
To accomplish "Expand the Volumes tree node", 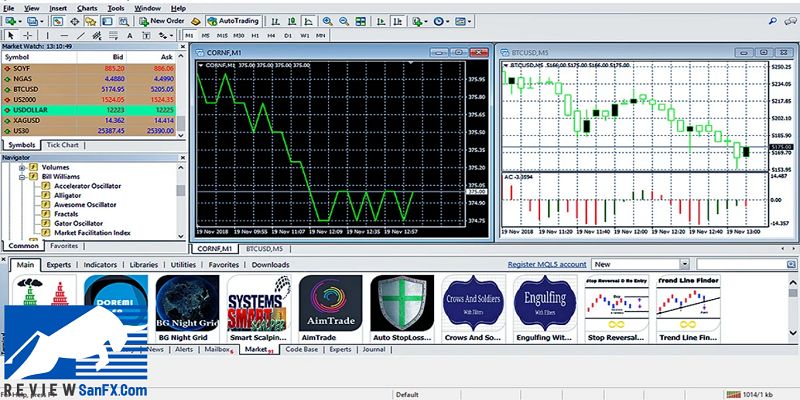I will [x=22, y=167].
